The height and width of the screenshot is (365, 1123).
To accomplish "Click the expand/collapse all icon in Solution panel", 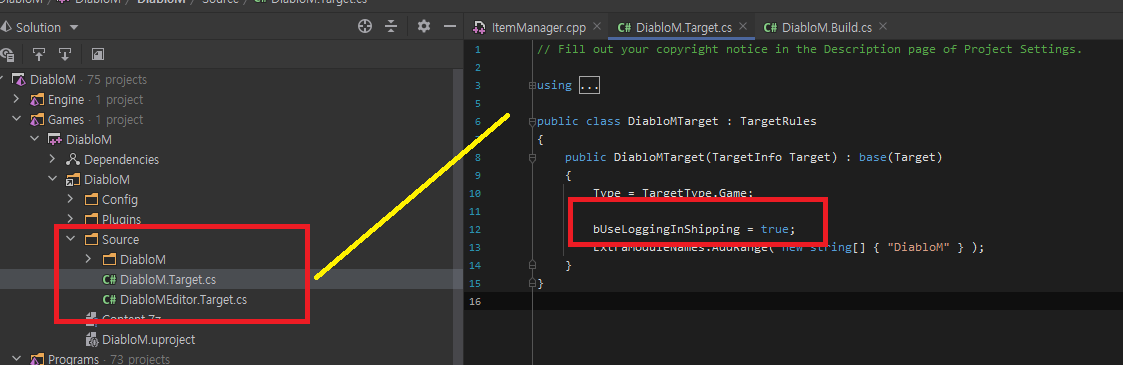I will coord(391,26).
